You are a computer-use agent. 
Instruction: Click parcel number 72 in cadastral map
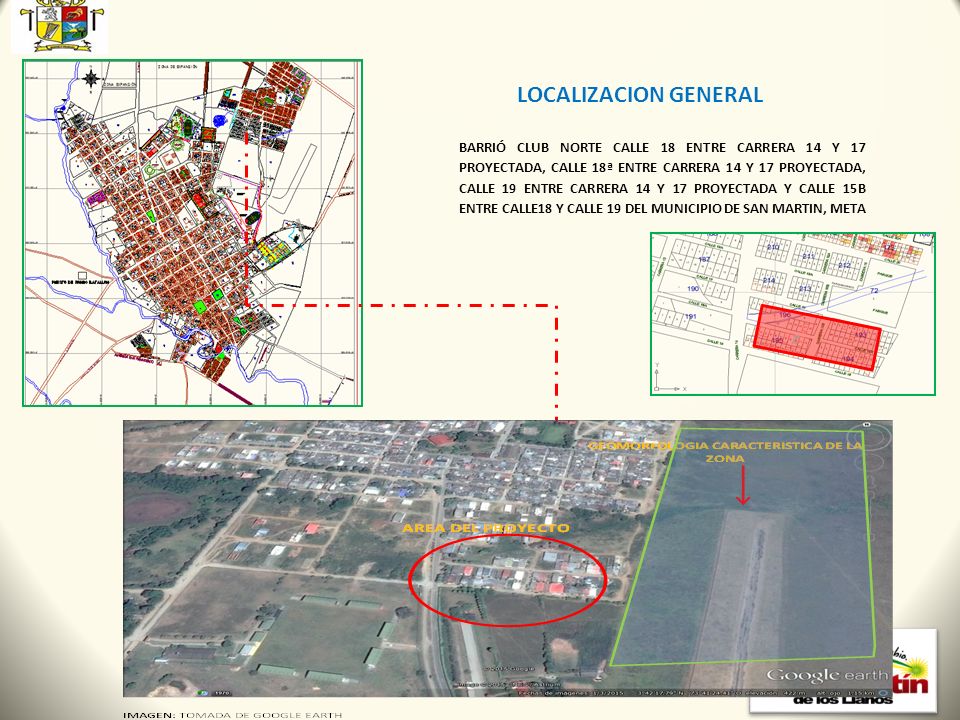tap(874, 290)
